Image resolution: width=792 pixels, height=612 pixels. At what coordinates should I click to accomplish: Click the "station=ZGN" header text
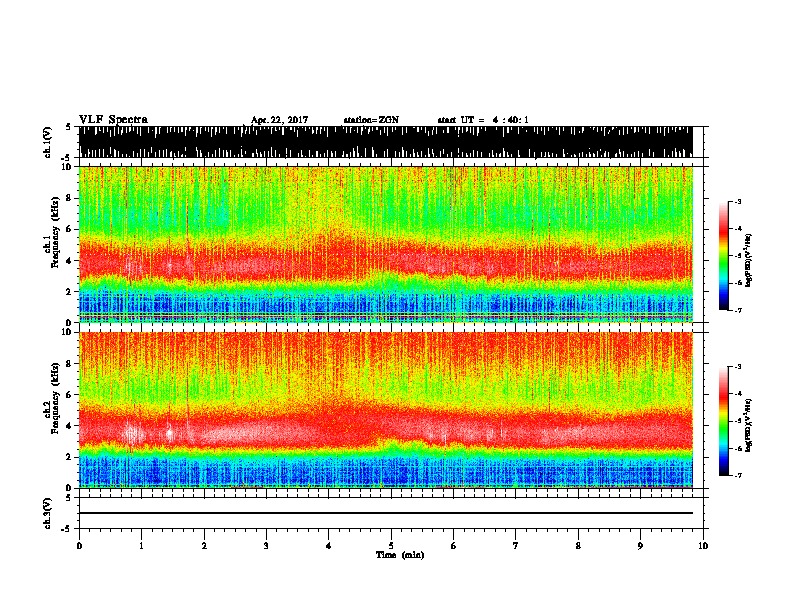click(371, 120)
